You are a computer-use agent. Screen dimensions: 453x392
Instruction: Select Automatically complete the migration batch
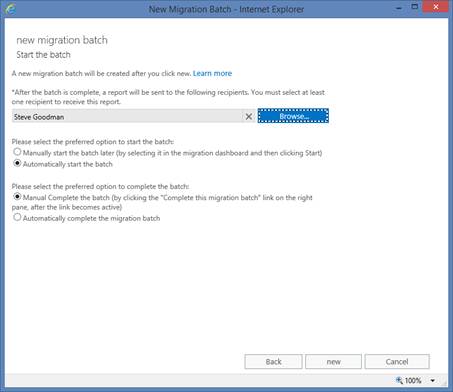[17, 217]
